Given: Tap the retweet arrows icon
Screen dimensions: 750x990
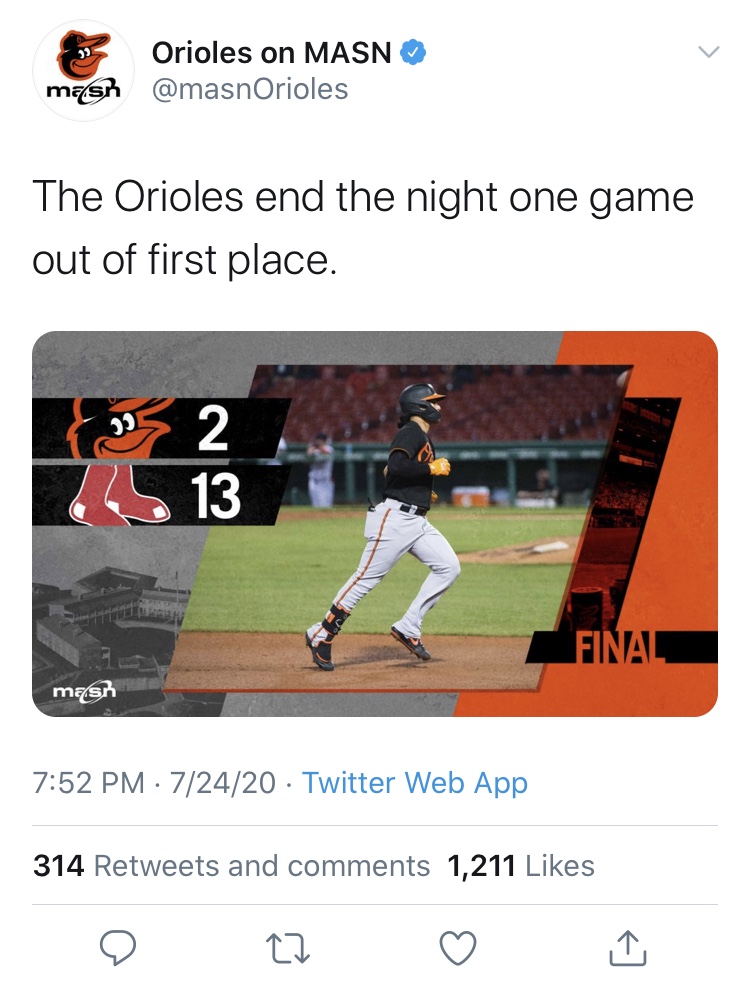Looking at the screenshot, I should coord(287,949).
